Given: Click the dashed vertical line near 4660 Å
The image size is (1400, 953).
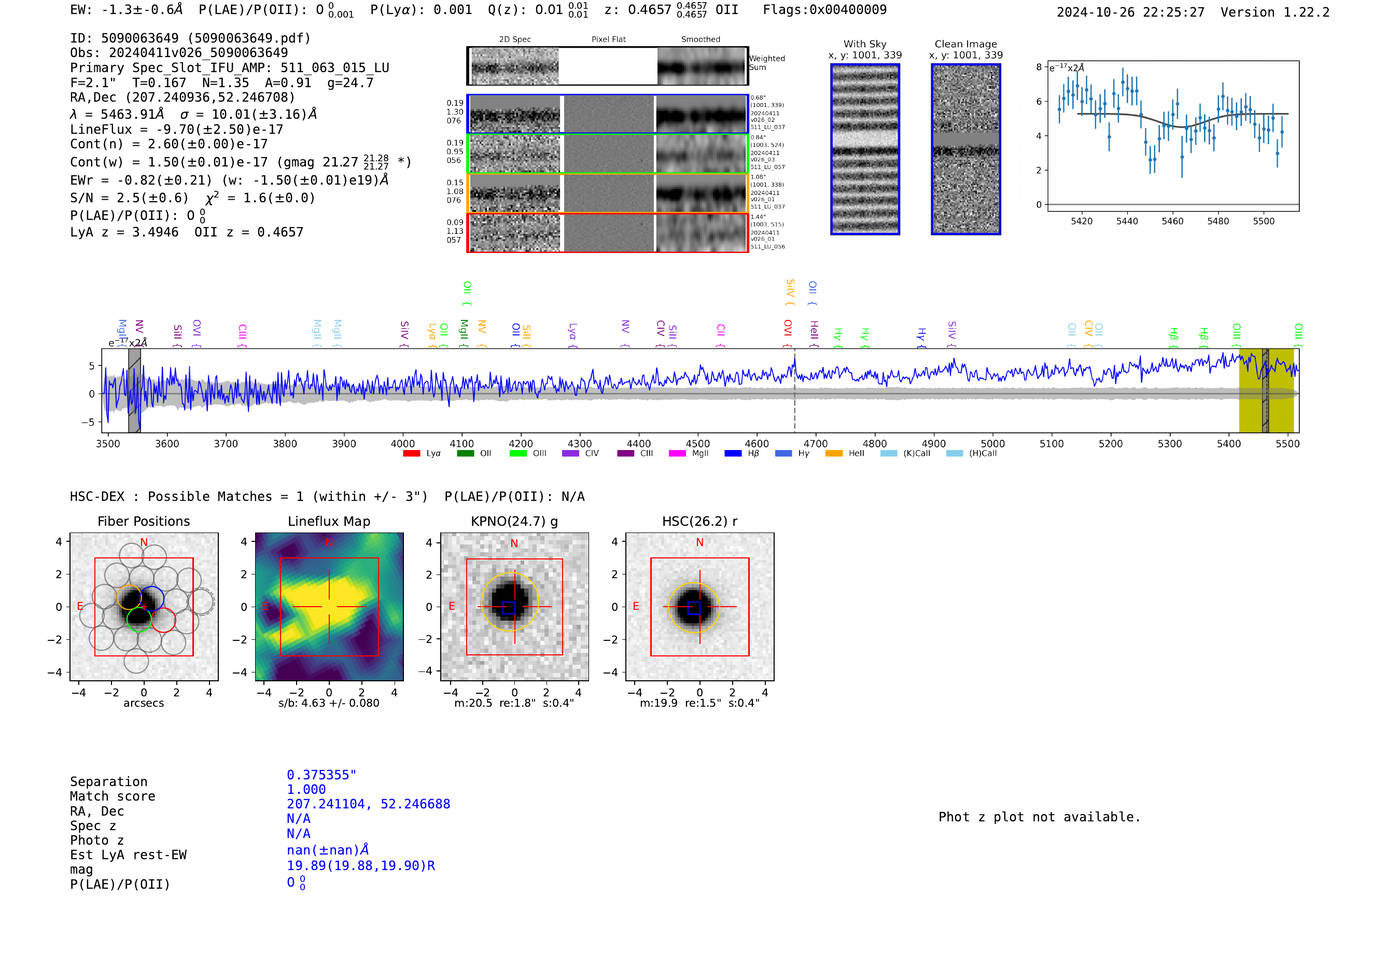Looking at the screenshot, I should (795, 391).
